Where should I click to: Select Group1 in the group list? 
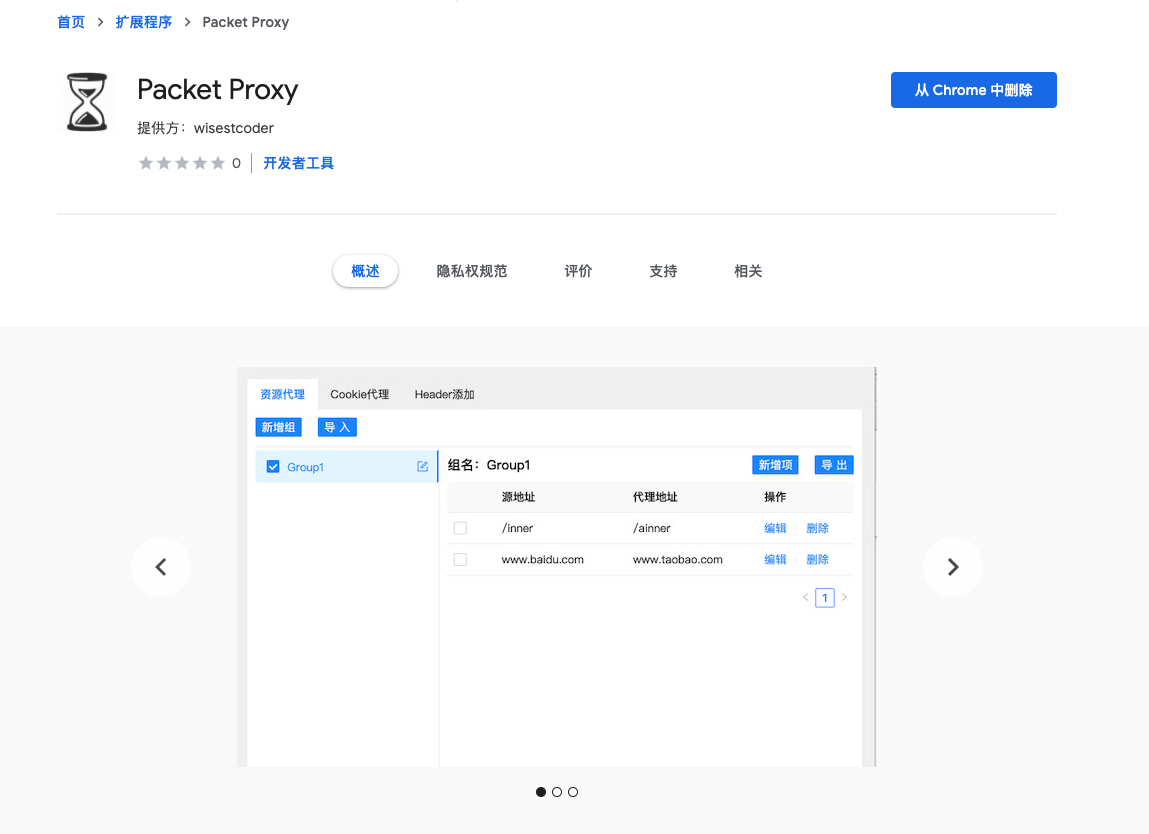point(347,466)
